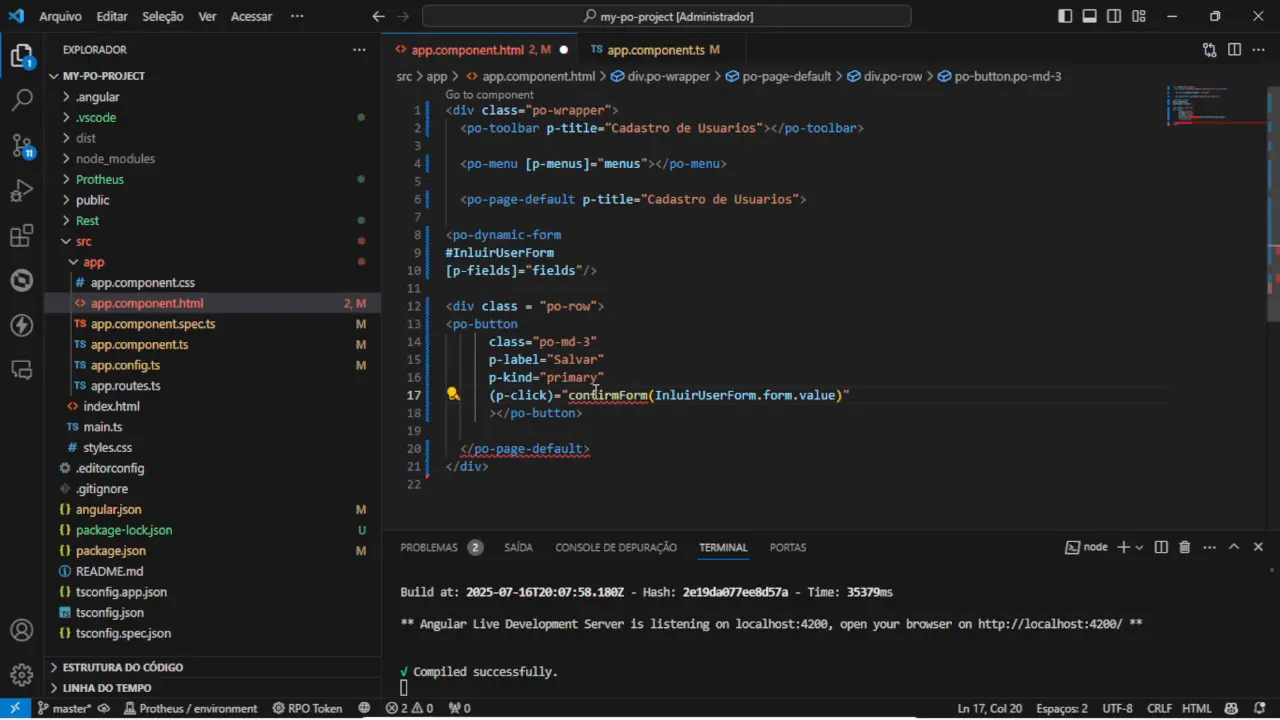Open the Seleção menu
This screenshot has height=720, width=1280.
click(x=163, y=16)
